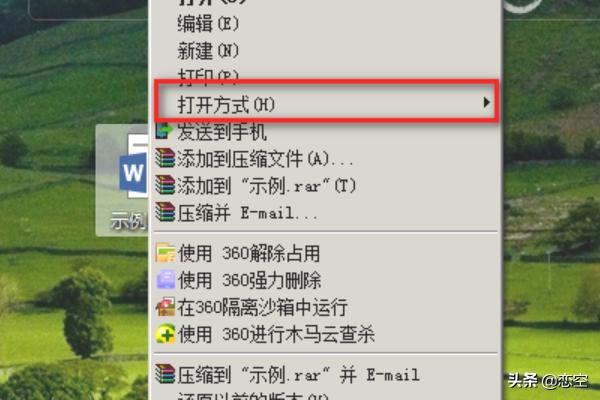The width and height of the screenshot is (600, 400).
Task: Click the sandbox icon for 在360隔离沙箱中运行
Action: pos(165,307)
